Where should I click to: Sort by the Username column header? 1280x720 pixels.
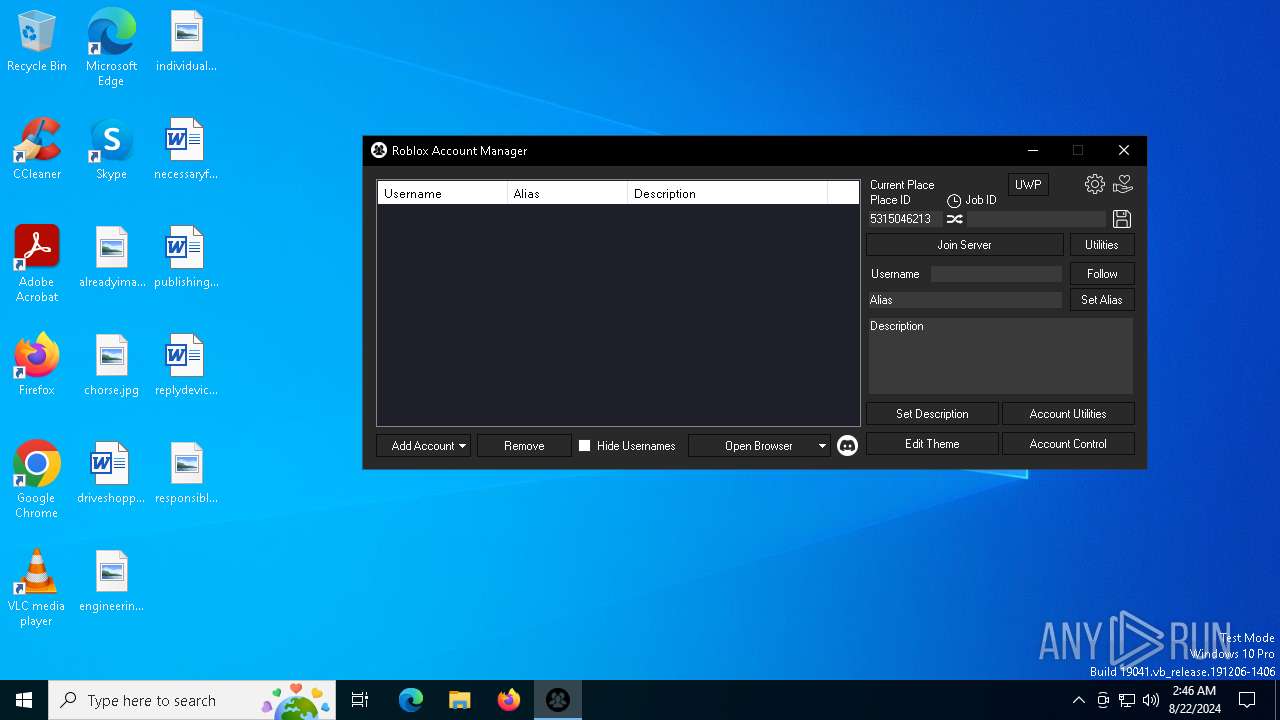[442, 193]
